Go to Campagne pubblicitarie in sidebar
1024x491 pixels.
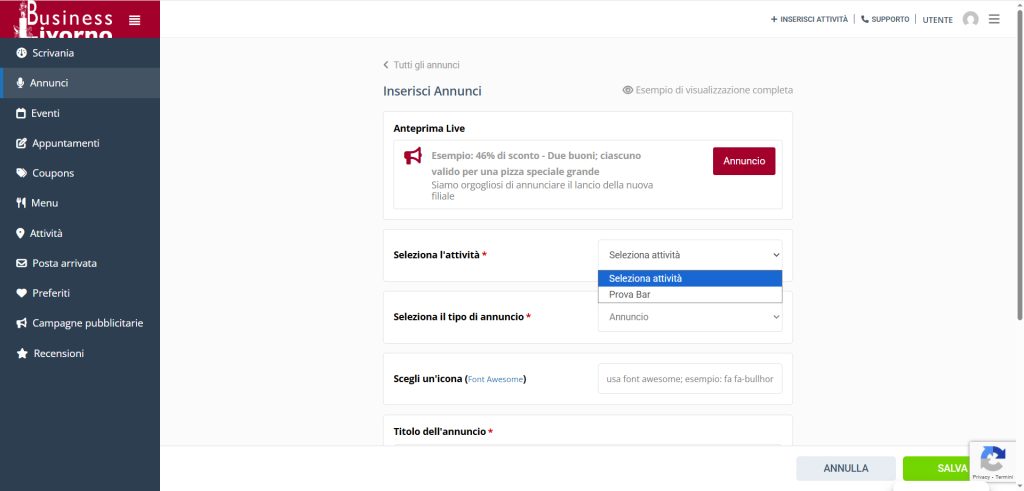(x=87, y=323)
